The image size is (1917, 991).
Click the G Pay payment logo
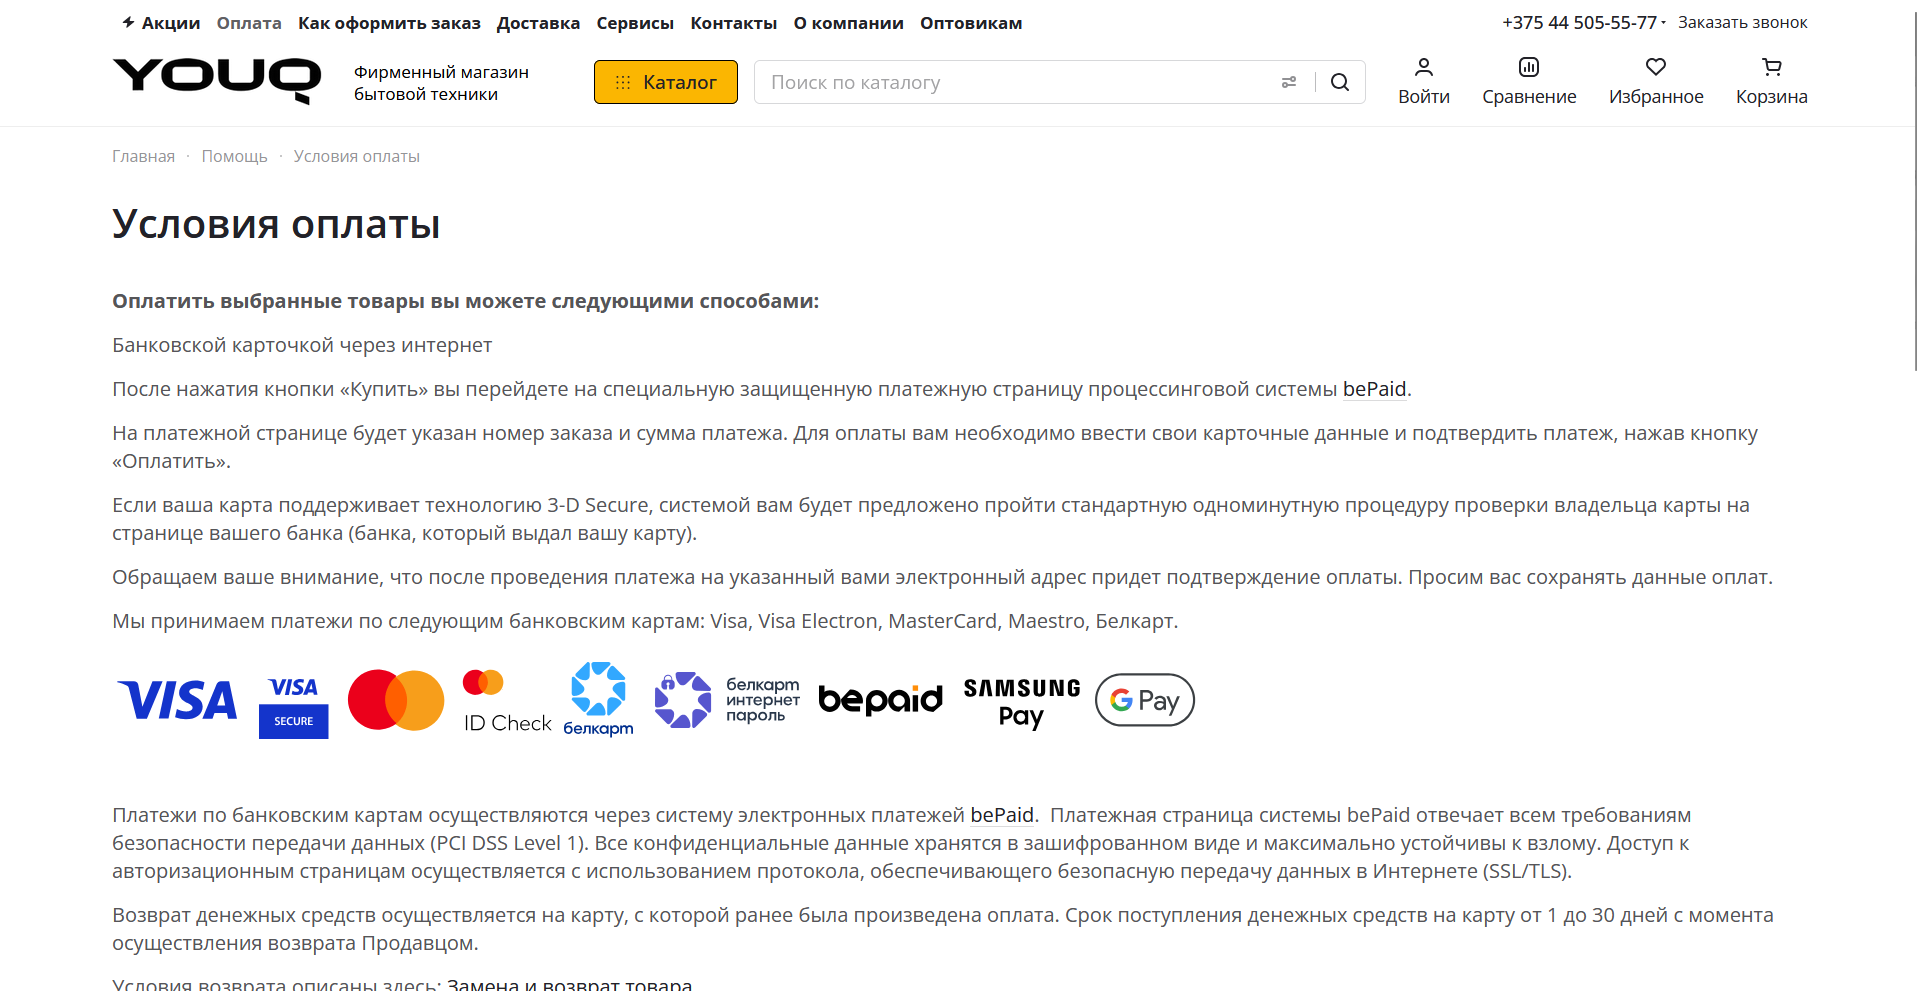[1143, 700]
